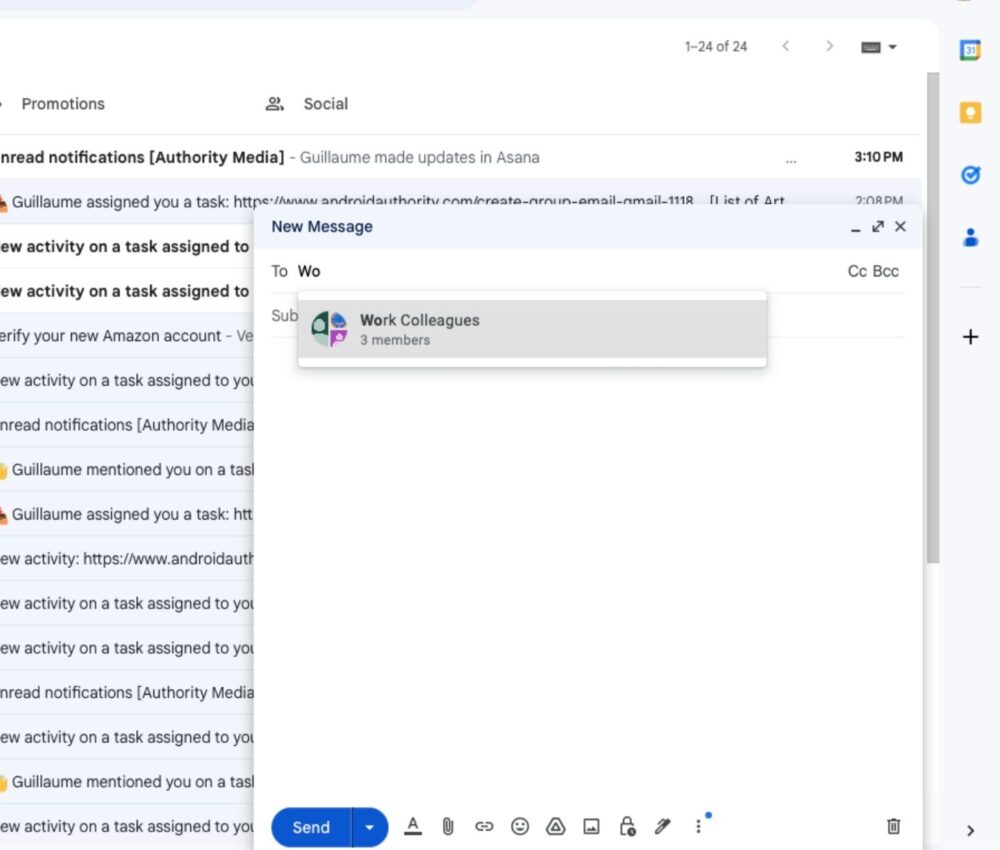Screen dimensions: 1000x850
Task: Open the Contacts side panel
Action: click(970, 237)
